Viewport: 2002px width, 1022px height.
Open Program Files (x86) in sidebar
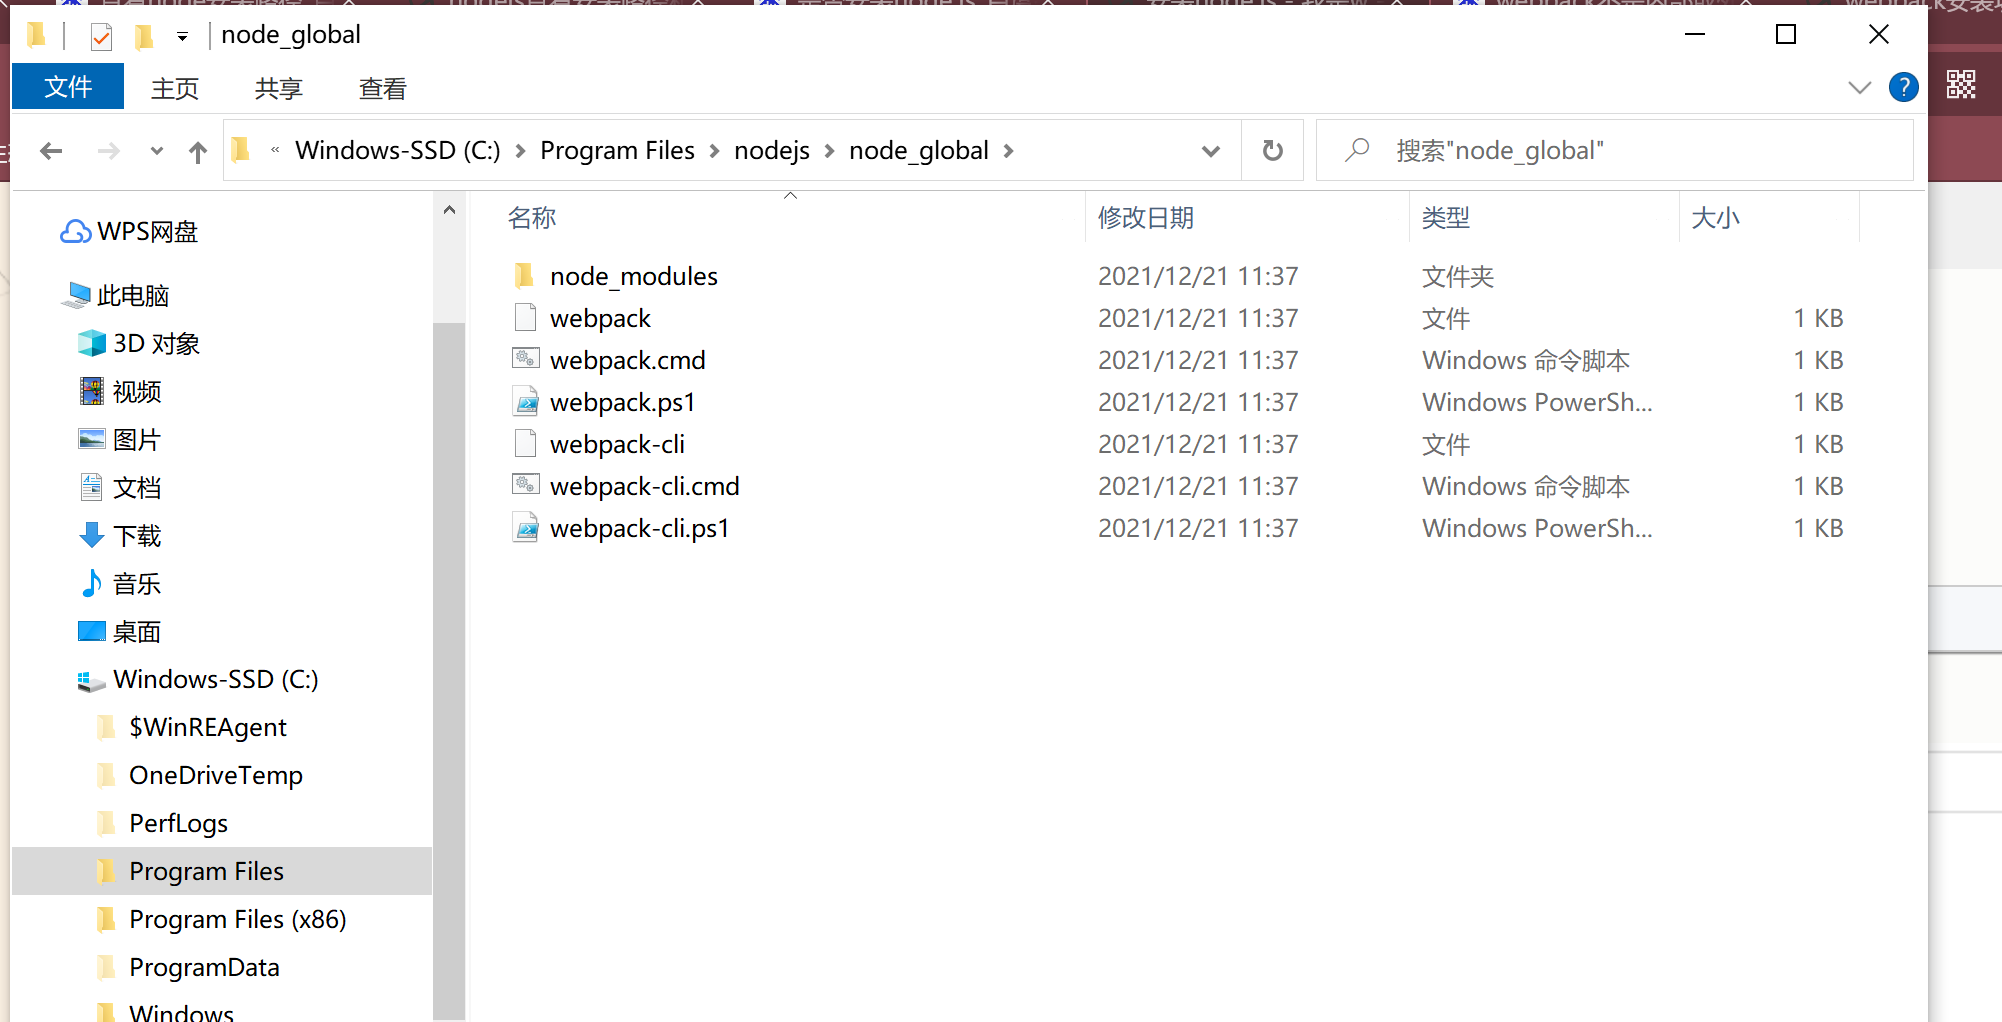(x=237, y=920)
